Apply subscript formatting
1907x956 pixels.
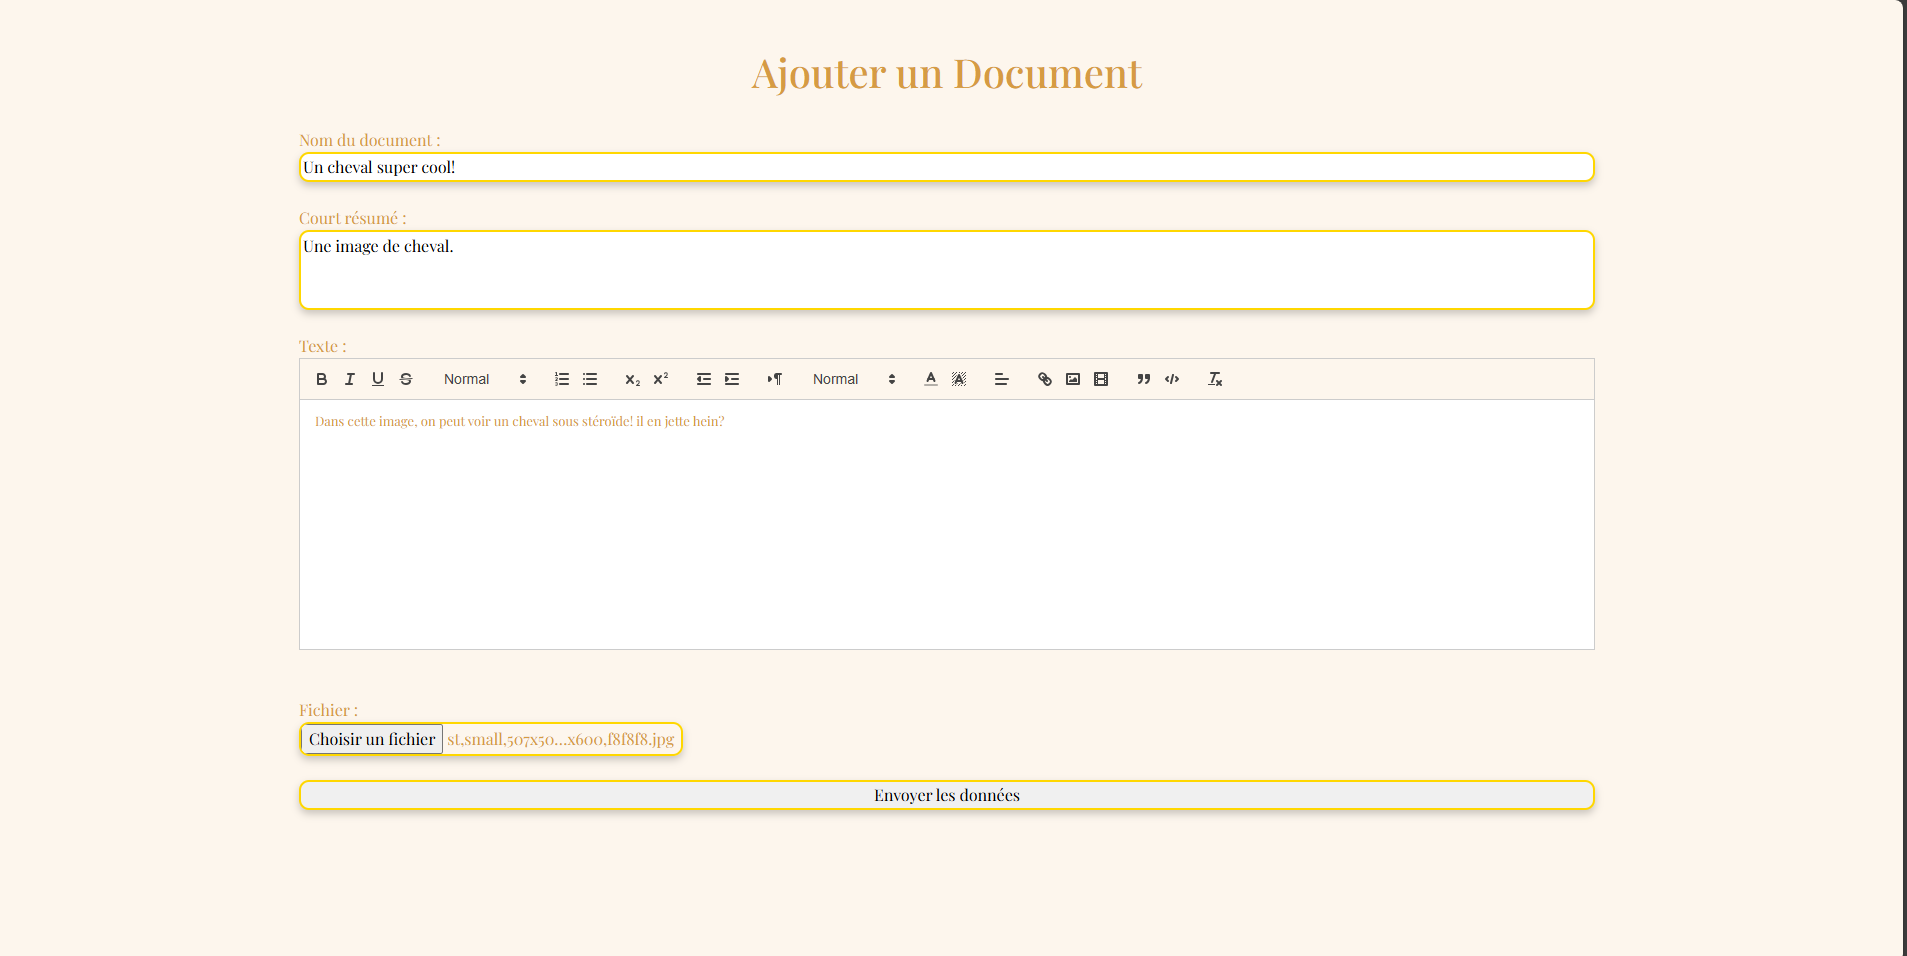point(633,379)
